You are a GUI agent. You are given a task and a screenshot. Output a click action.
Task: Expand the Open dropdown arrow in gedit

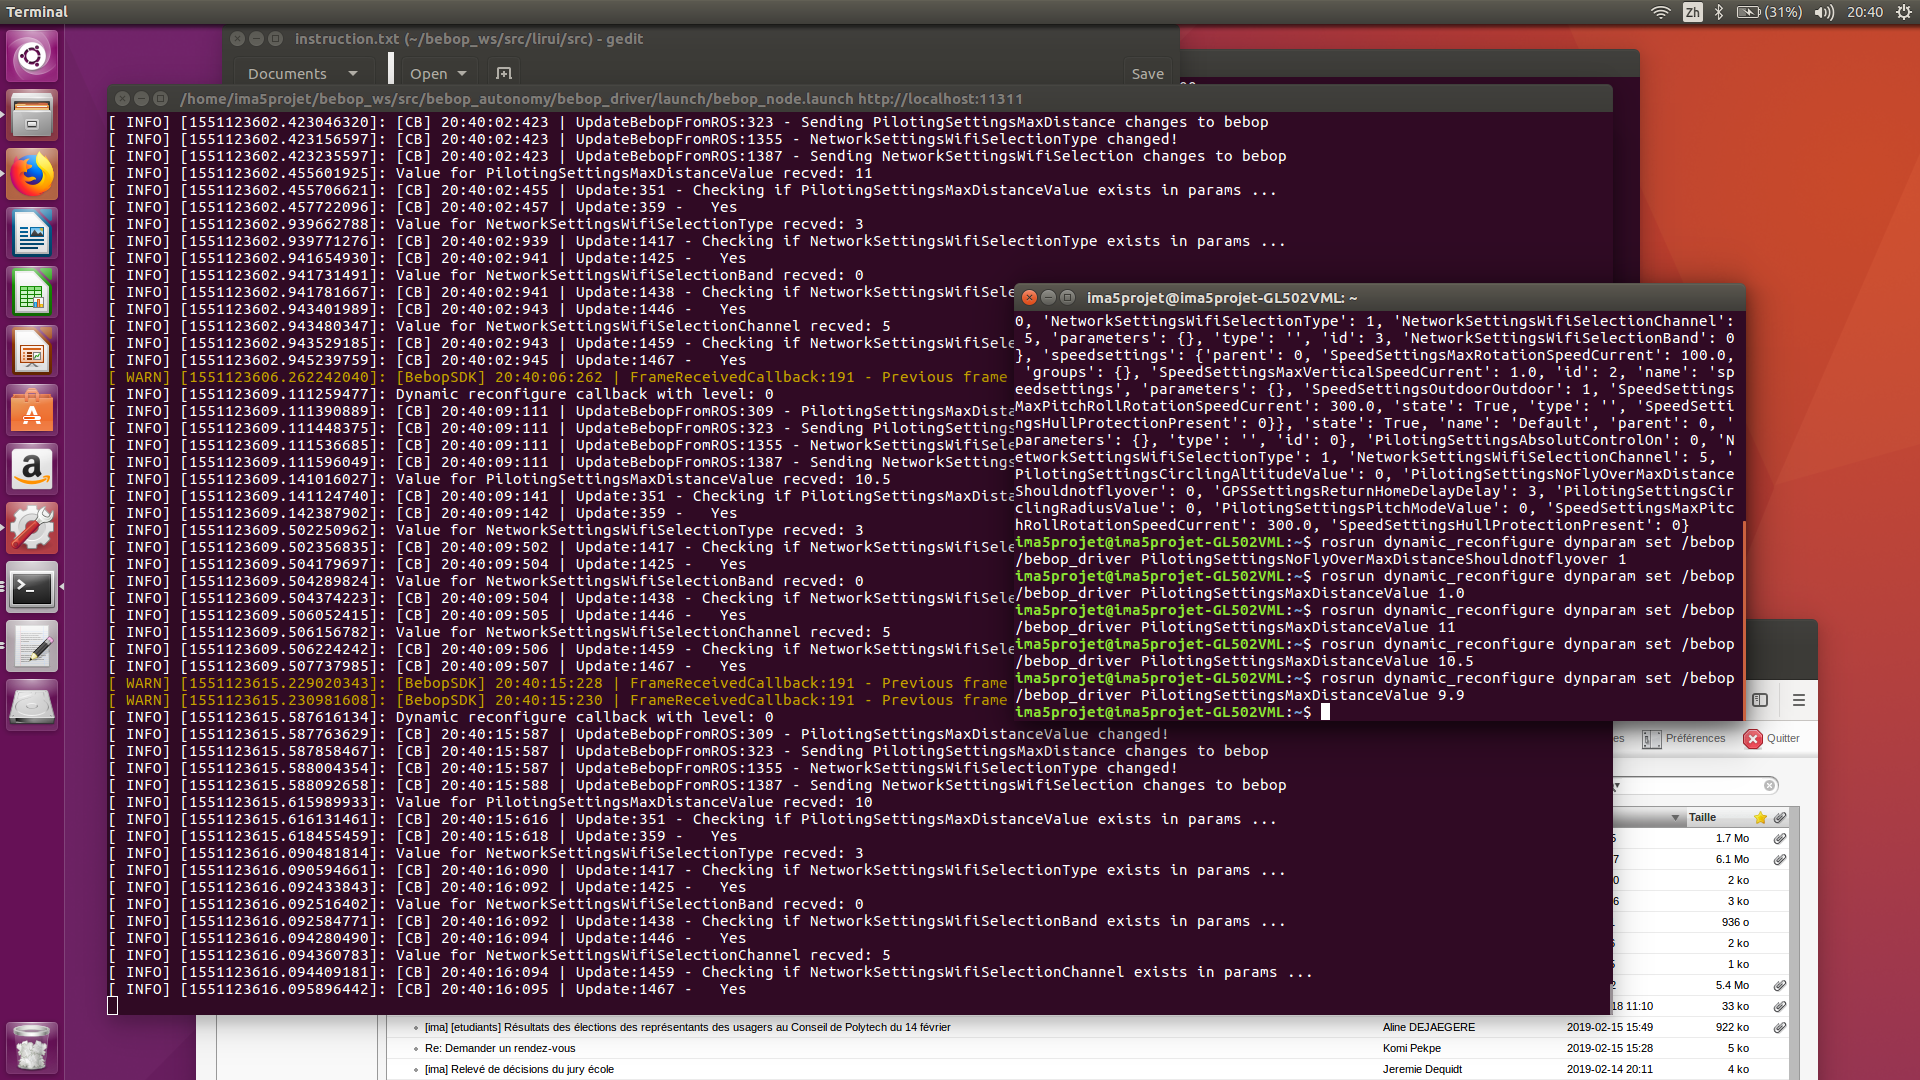pyautogui.click(x=462, y=74)
